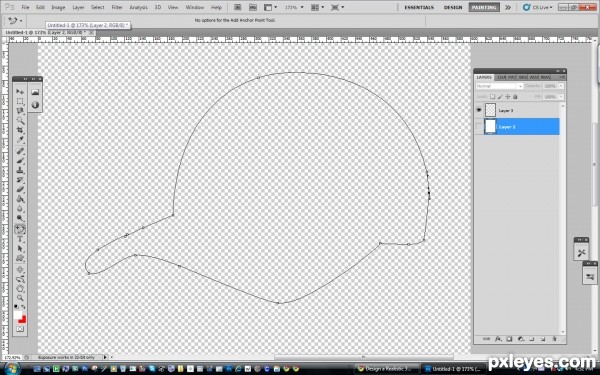The width and height of the screenshot is (600, 375).
Task: Open the Image menu
Action: (x=58, y=7)
